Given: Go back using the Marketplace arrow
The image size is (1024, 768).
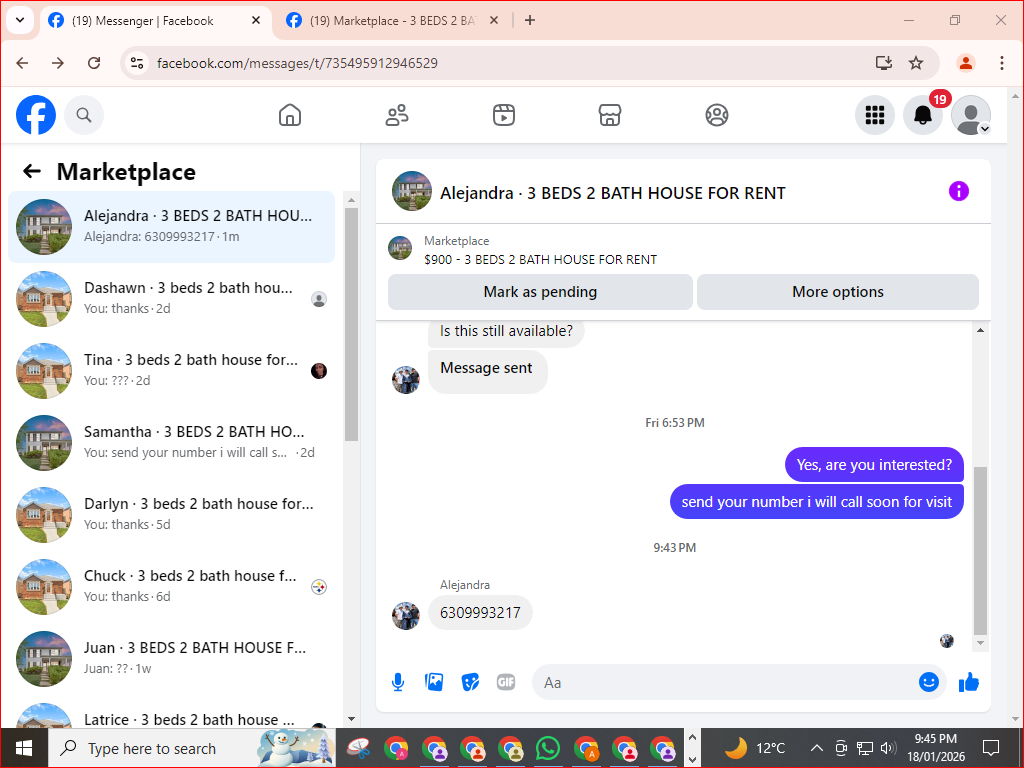Looking at the screenshot, I should 31,172.
